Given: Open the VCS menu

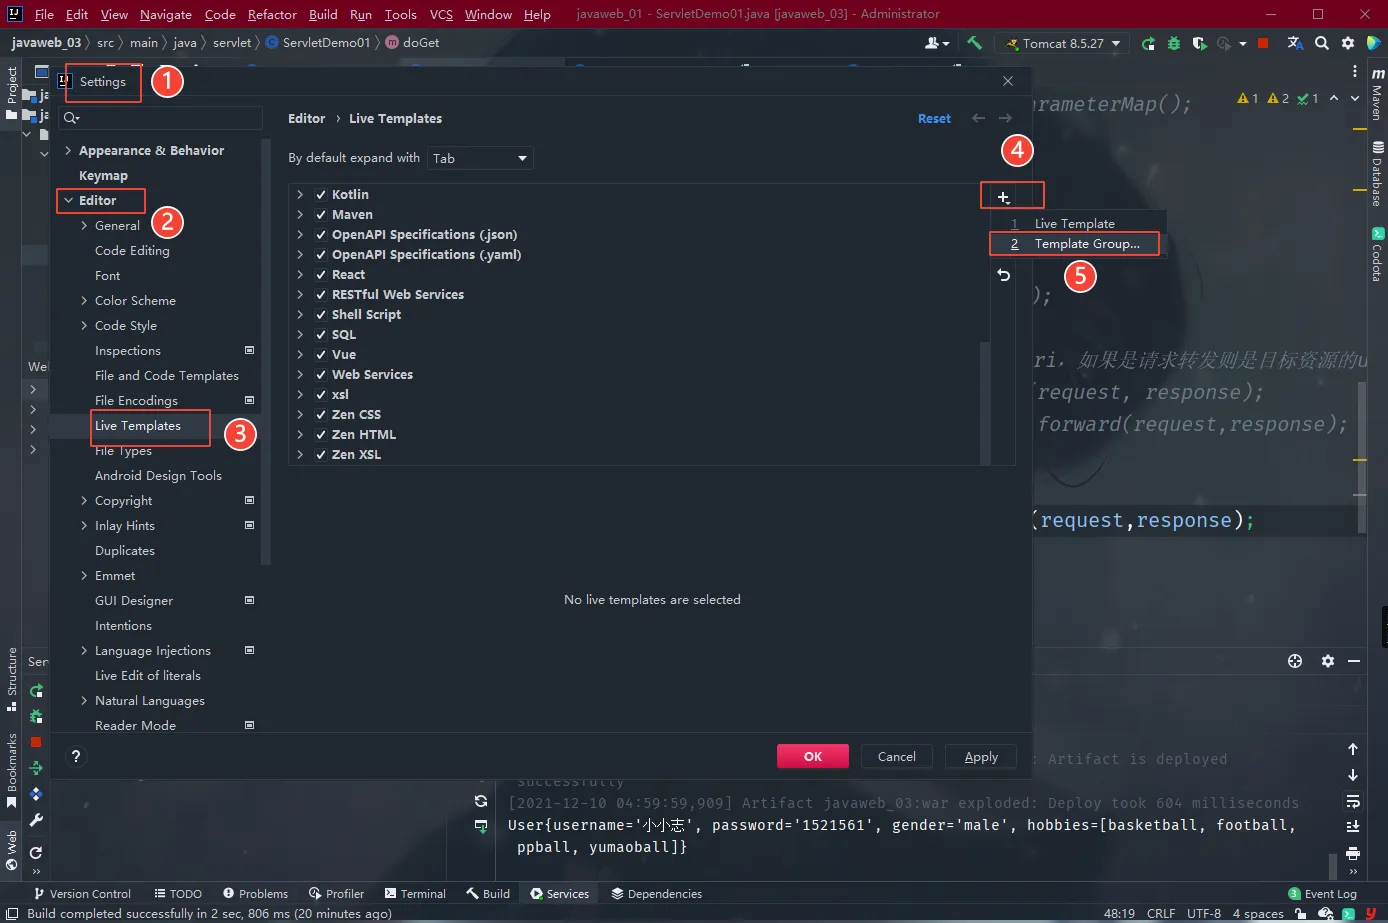Looking at the screenshot, I should (x=441, y=14).
